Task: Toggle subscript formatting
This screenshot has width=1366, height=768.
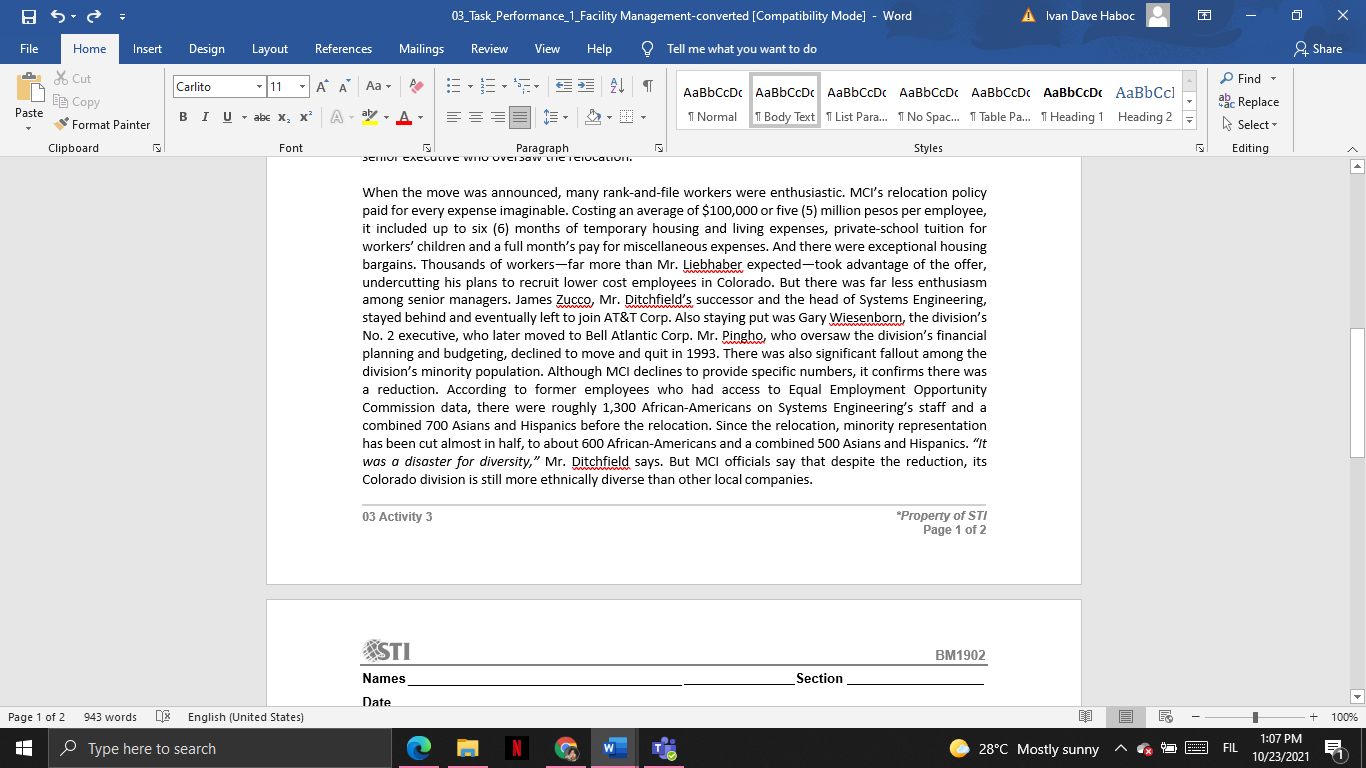Action: [284, 117]
